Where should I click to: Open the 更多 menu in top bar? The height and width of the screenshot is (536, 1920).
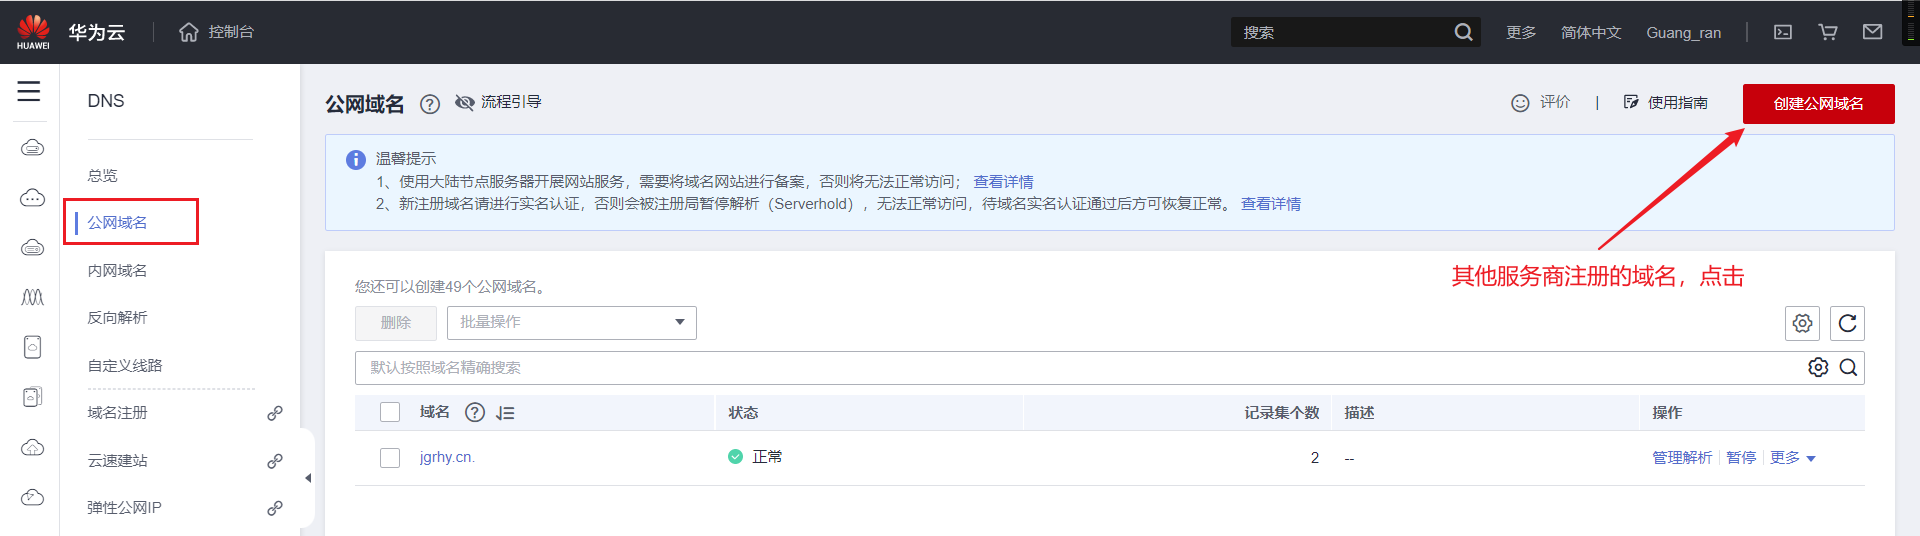[x=1521, y=32]
